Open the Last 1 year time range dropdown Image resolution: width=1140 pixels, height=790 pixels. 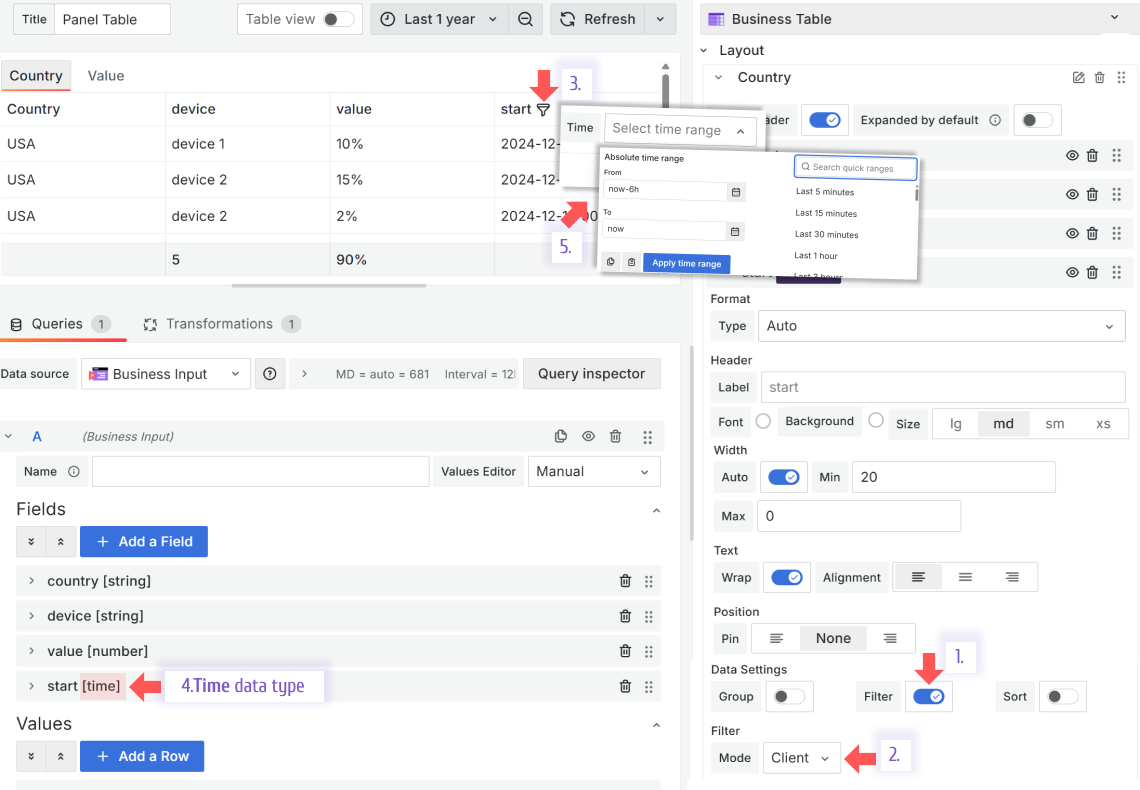point(438,18)
